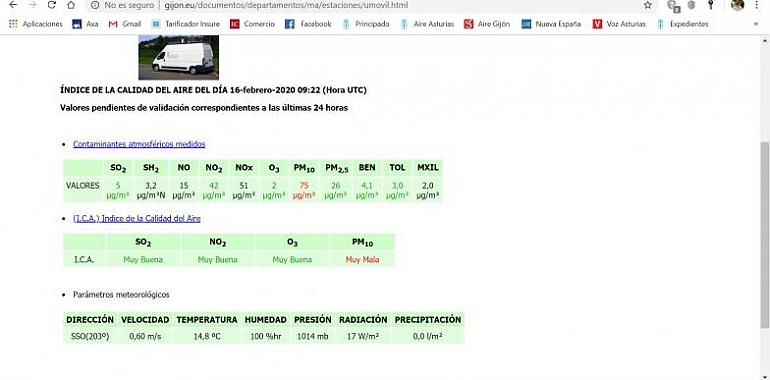770x380 pixels.
Task: Click the user profile avatar
Action: pos(737,5)
